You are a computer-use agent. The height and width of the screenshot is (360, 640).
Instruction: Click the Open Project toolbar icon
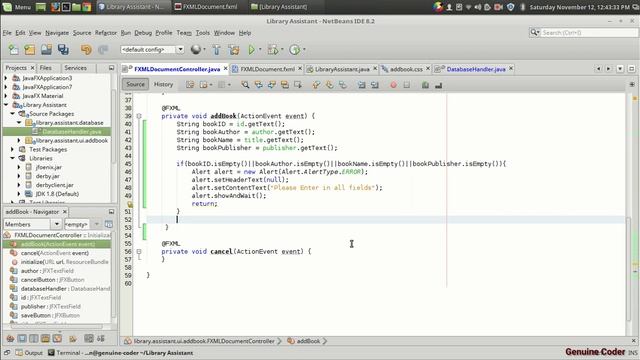click(x=46, y=50)
